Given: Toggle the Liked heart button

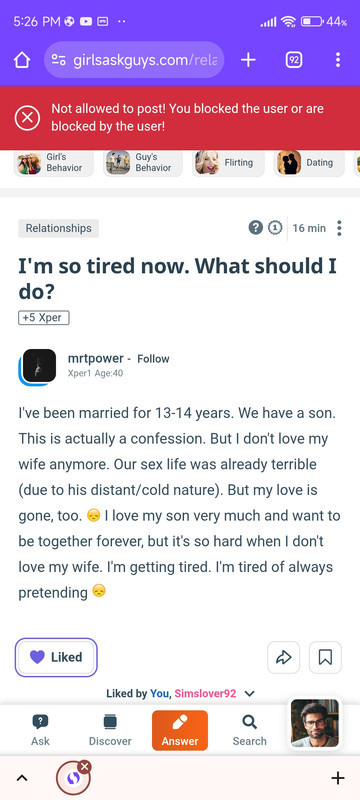Looking at the screenshot, I should tap(56, 657).
